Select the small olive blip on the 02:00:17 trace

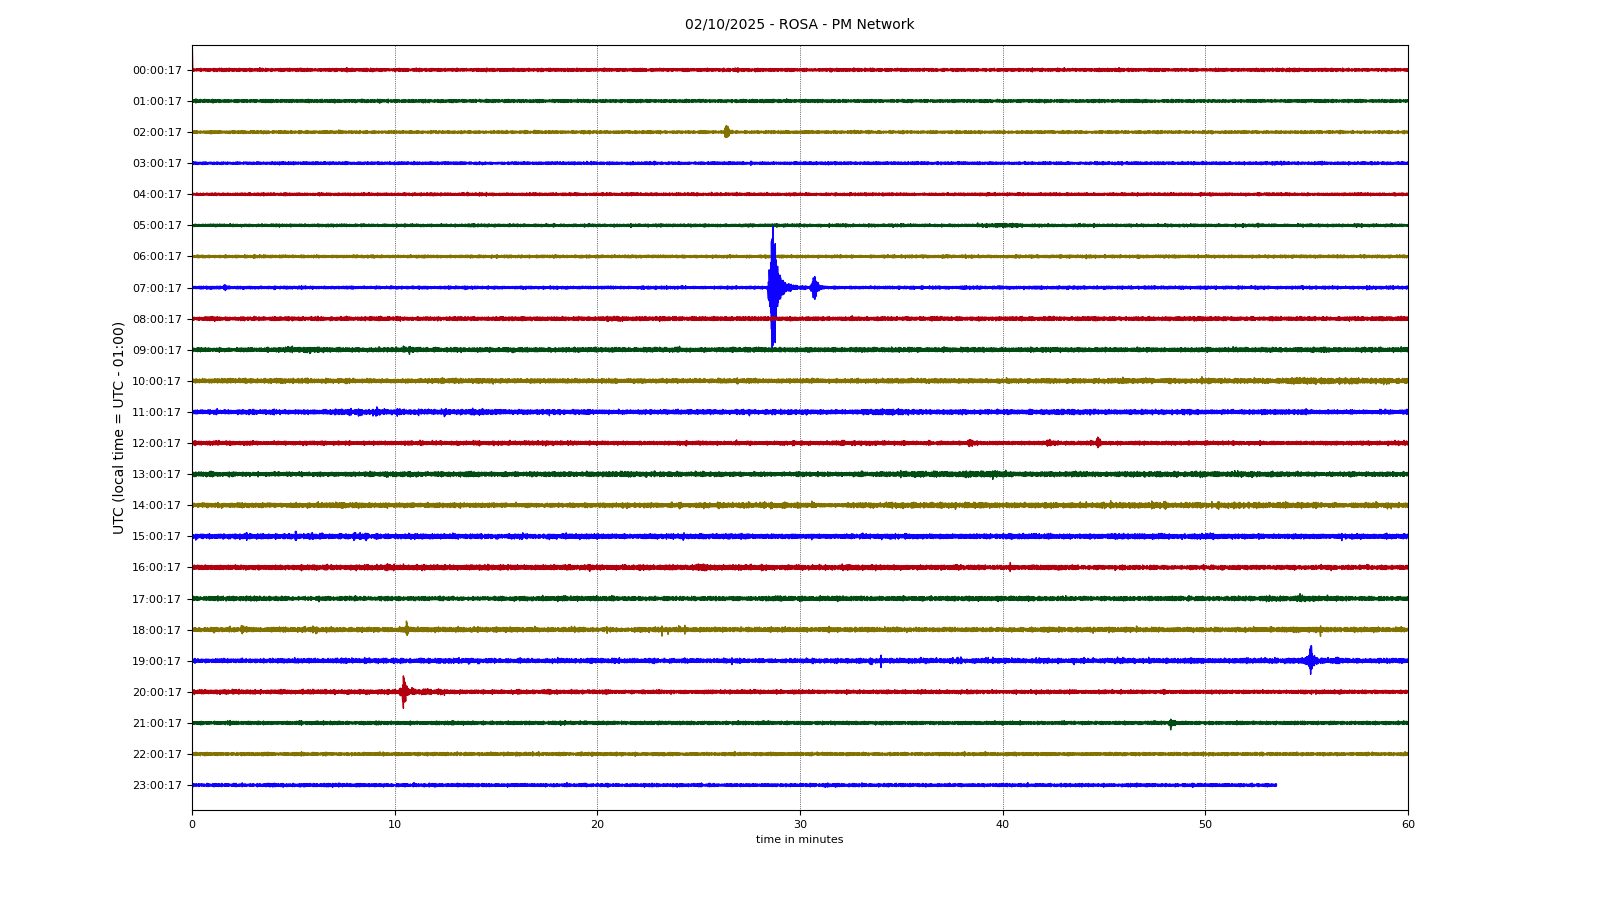(727, 132)
